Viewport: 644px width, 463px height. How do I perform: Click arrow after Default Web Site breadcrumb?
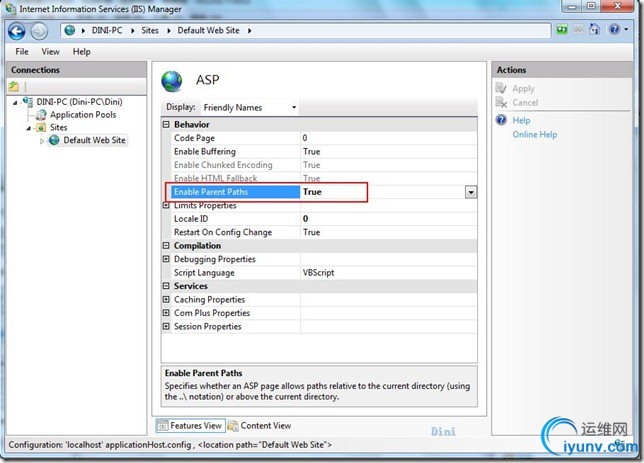coord(249,31)
